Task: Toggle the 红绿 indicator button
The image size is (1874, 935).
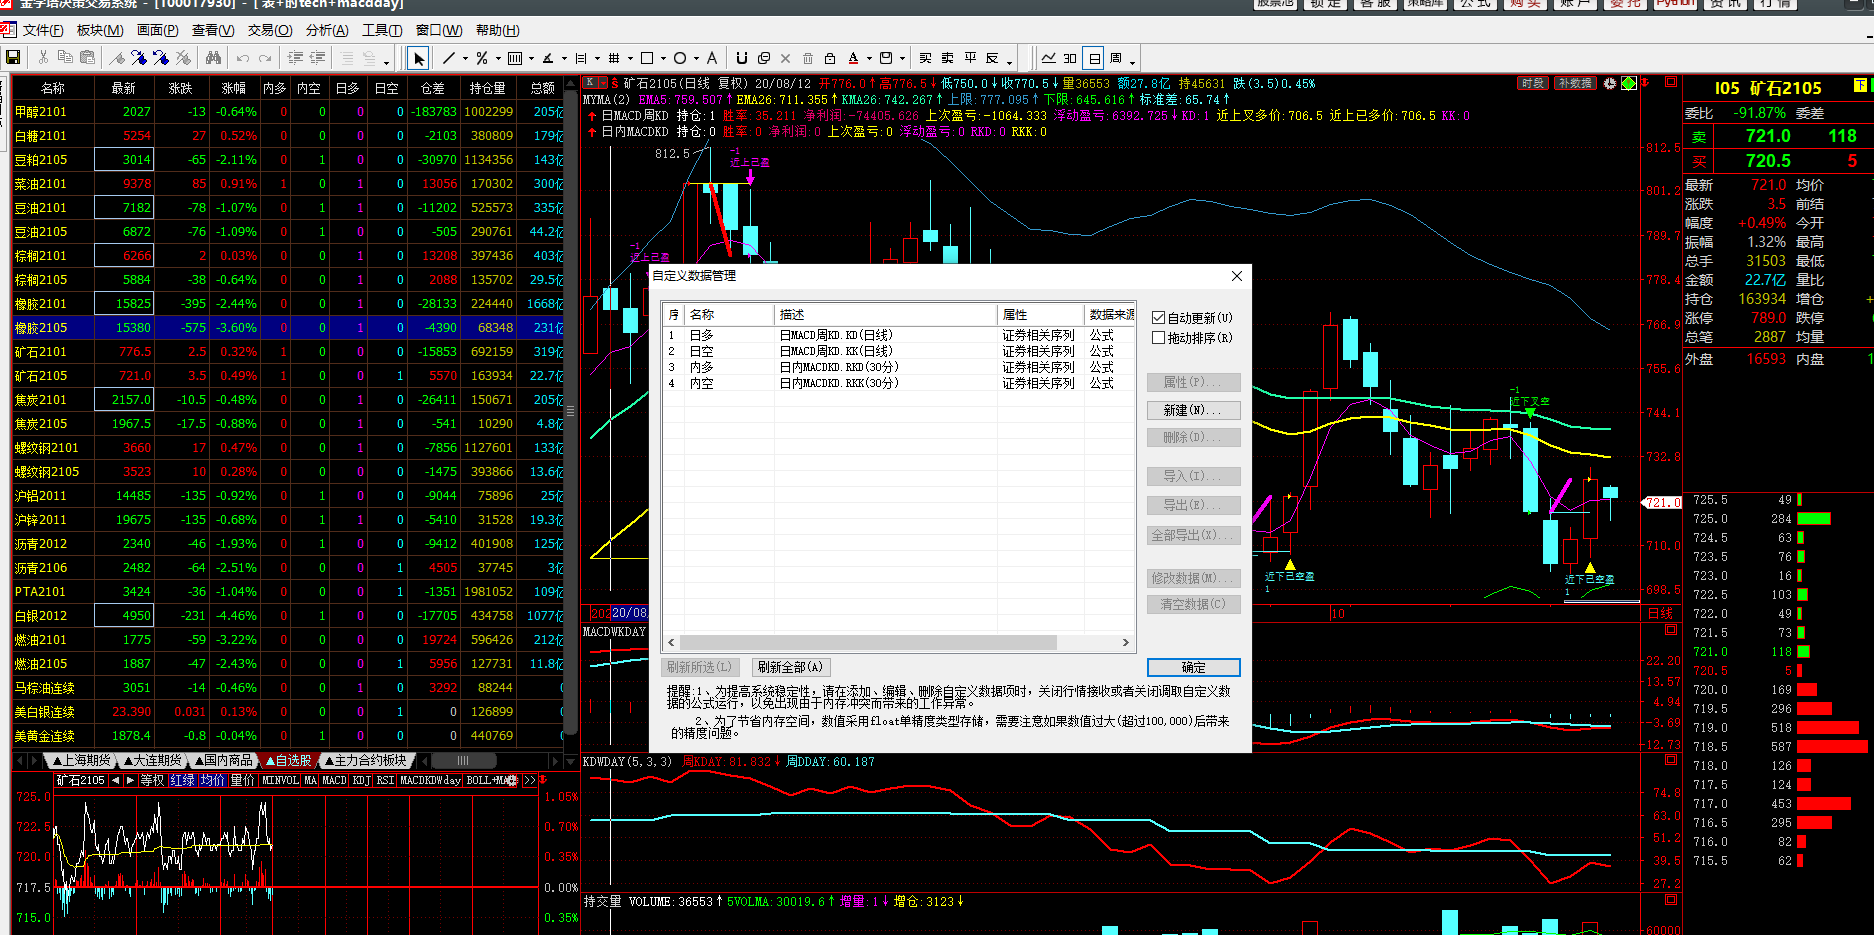Action: click(x=182, y=780)
